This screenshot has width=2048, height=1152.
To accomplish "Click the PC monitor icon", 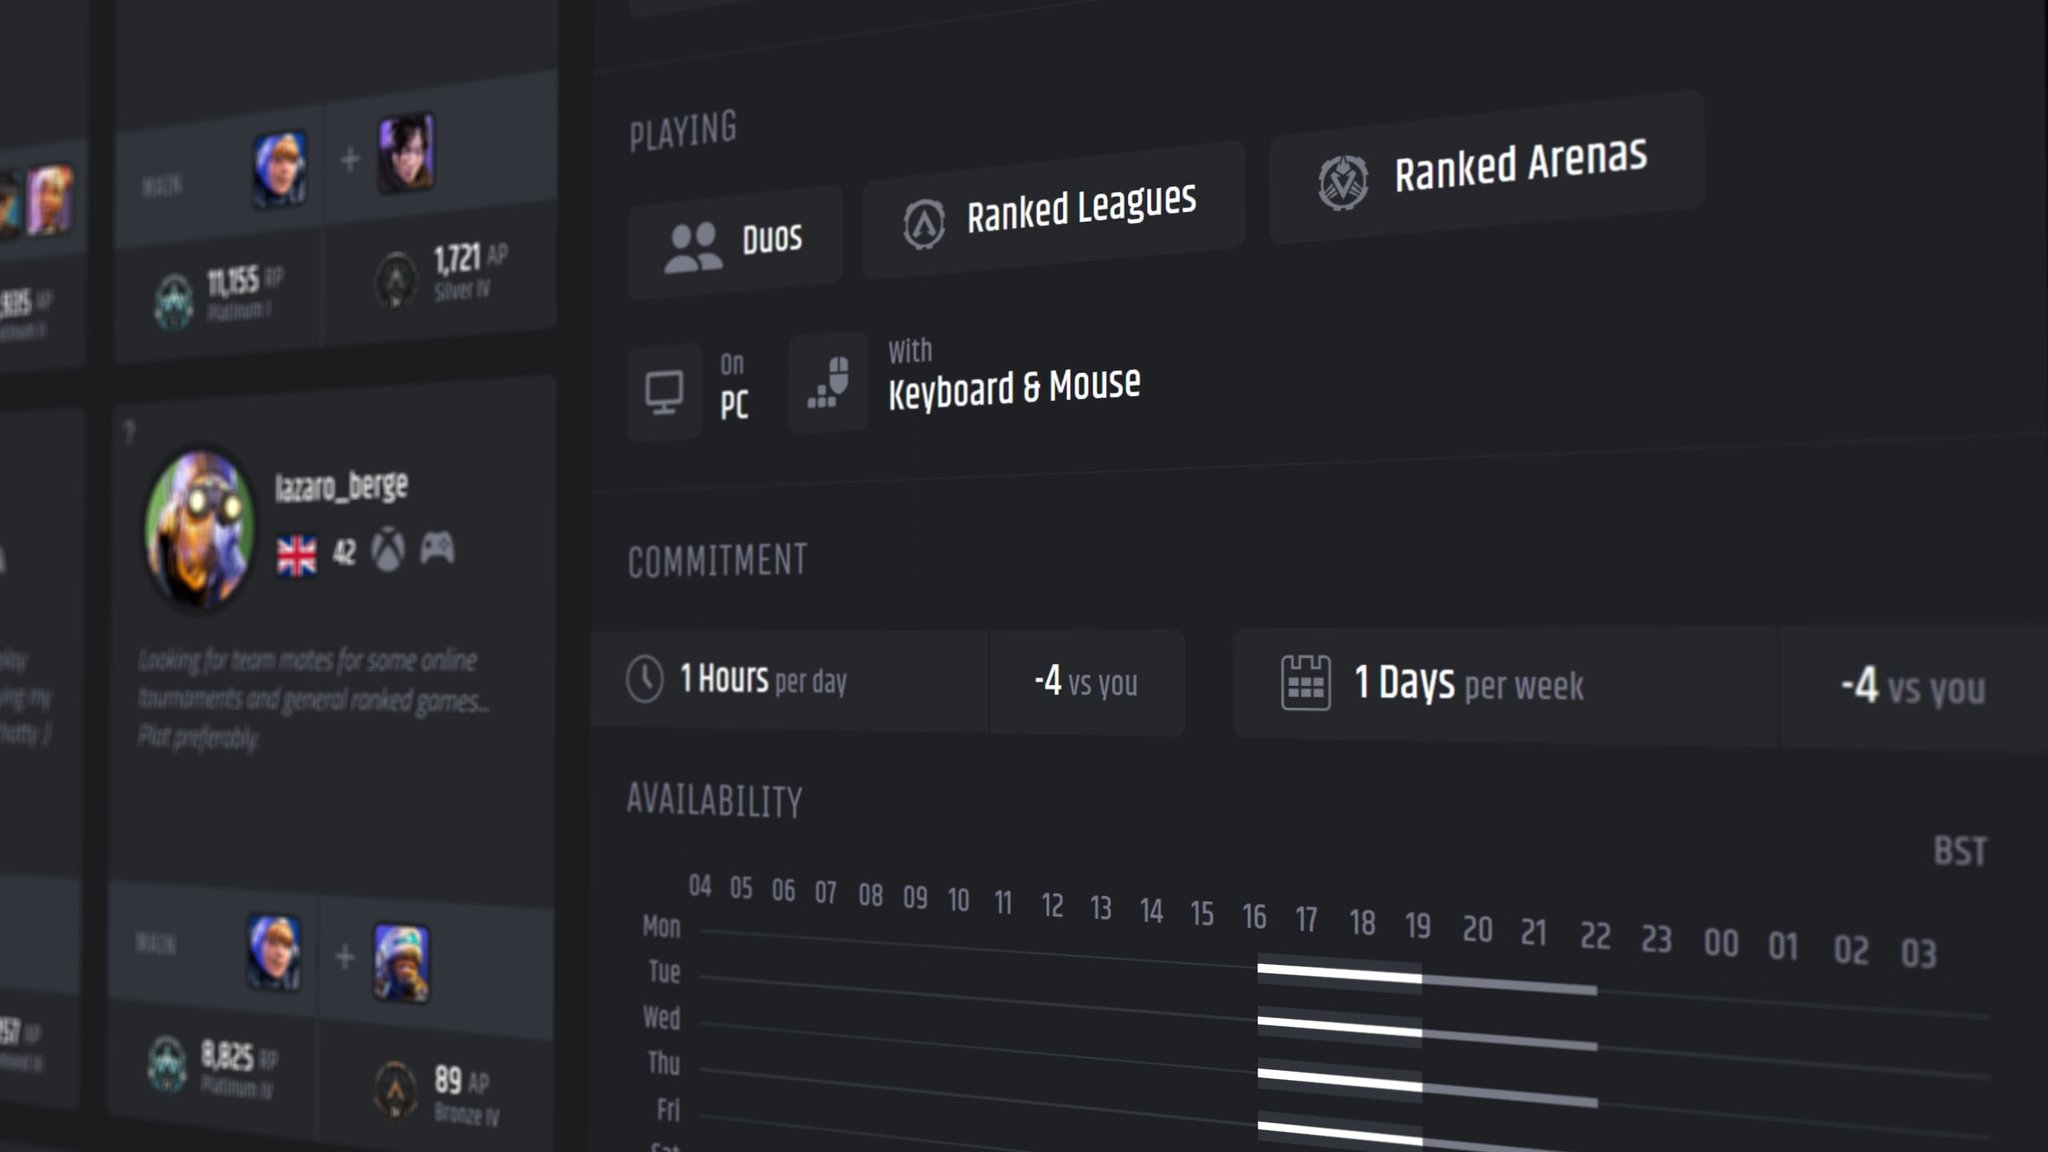I will (x=664, y=392).
